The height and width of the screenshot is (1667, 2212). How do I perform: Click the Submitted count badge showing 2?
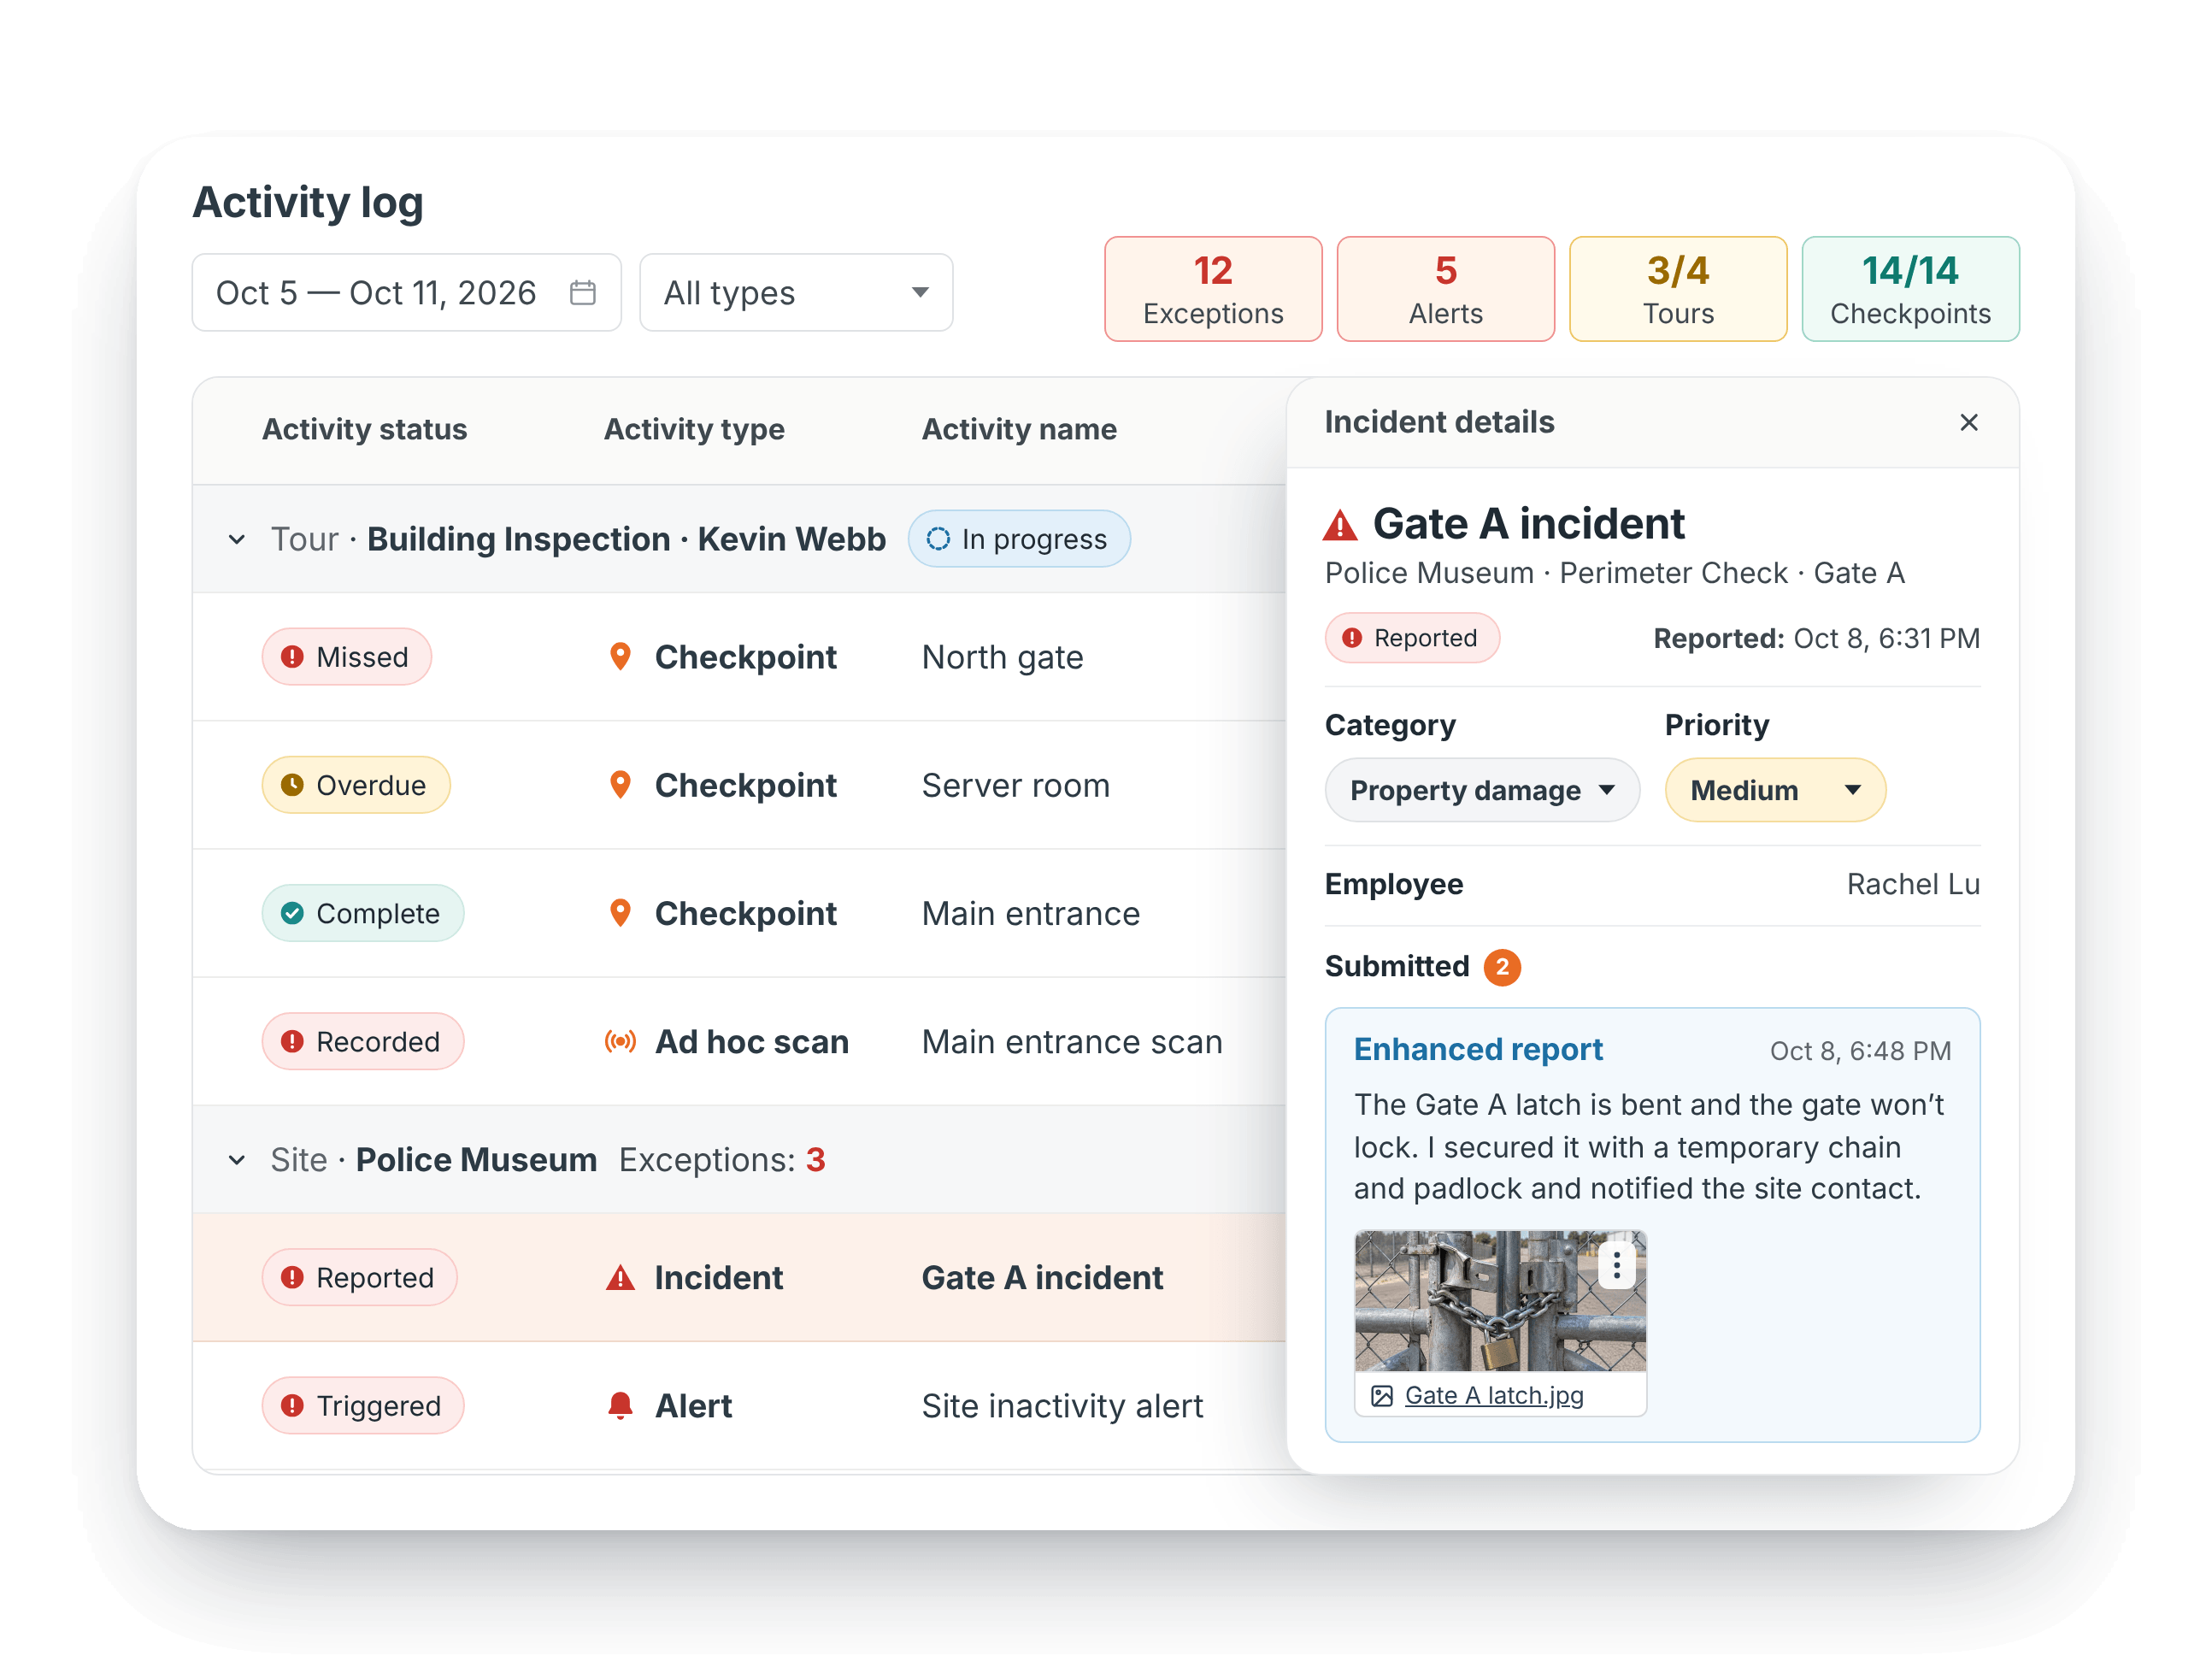pos(1502,967)
